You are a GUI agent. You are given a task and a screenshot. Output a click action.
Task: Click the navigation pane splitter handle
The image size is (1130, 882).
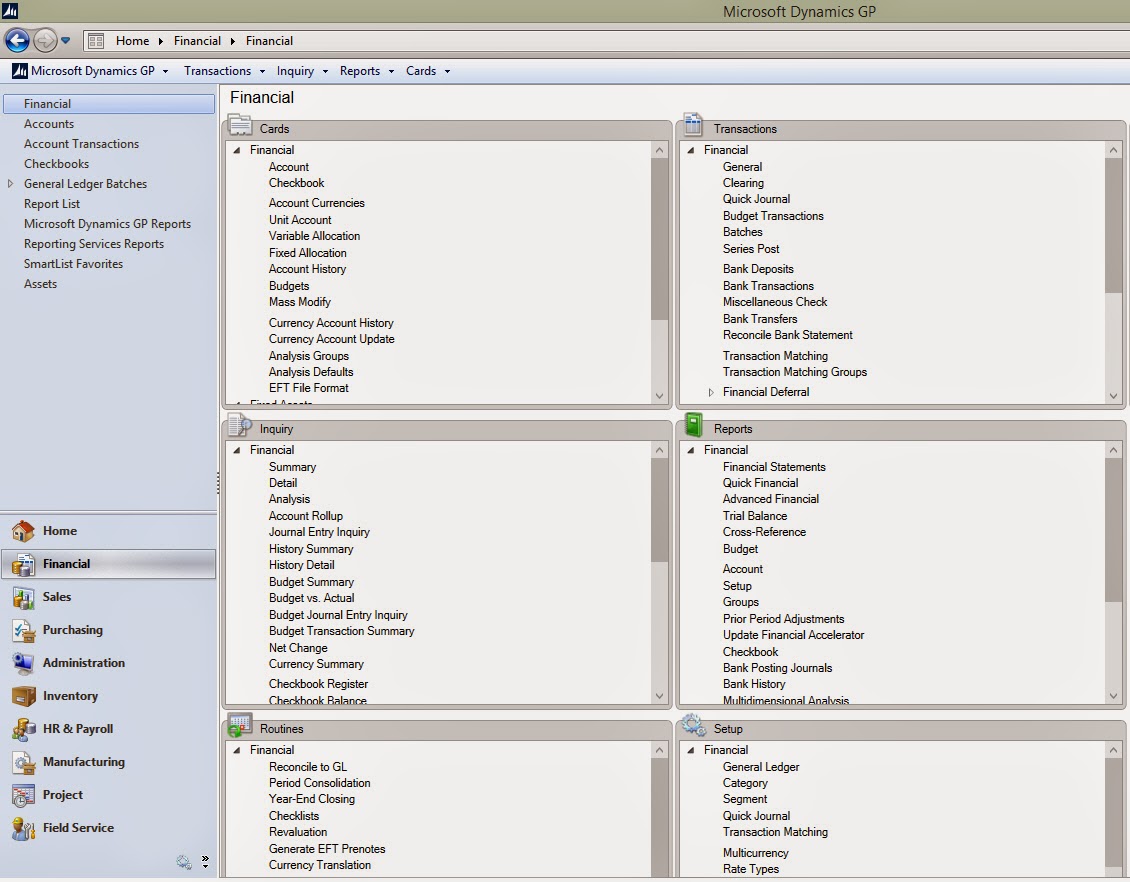tap(218, 483)
